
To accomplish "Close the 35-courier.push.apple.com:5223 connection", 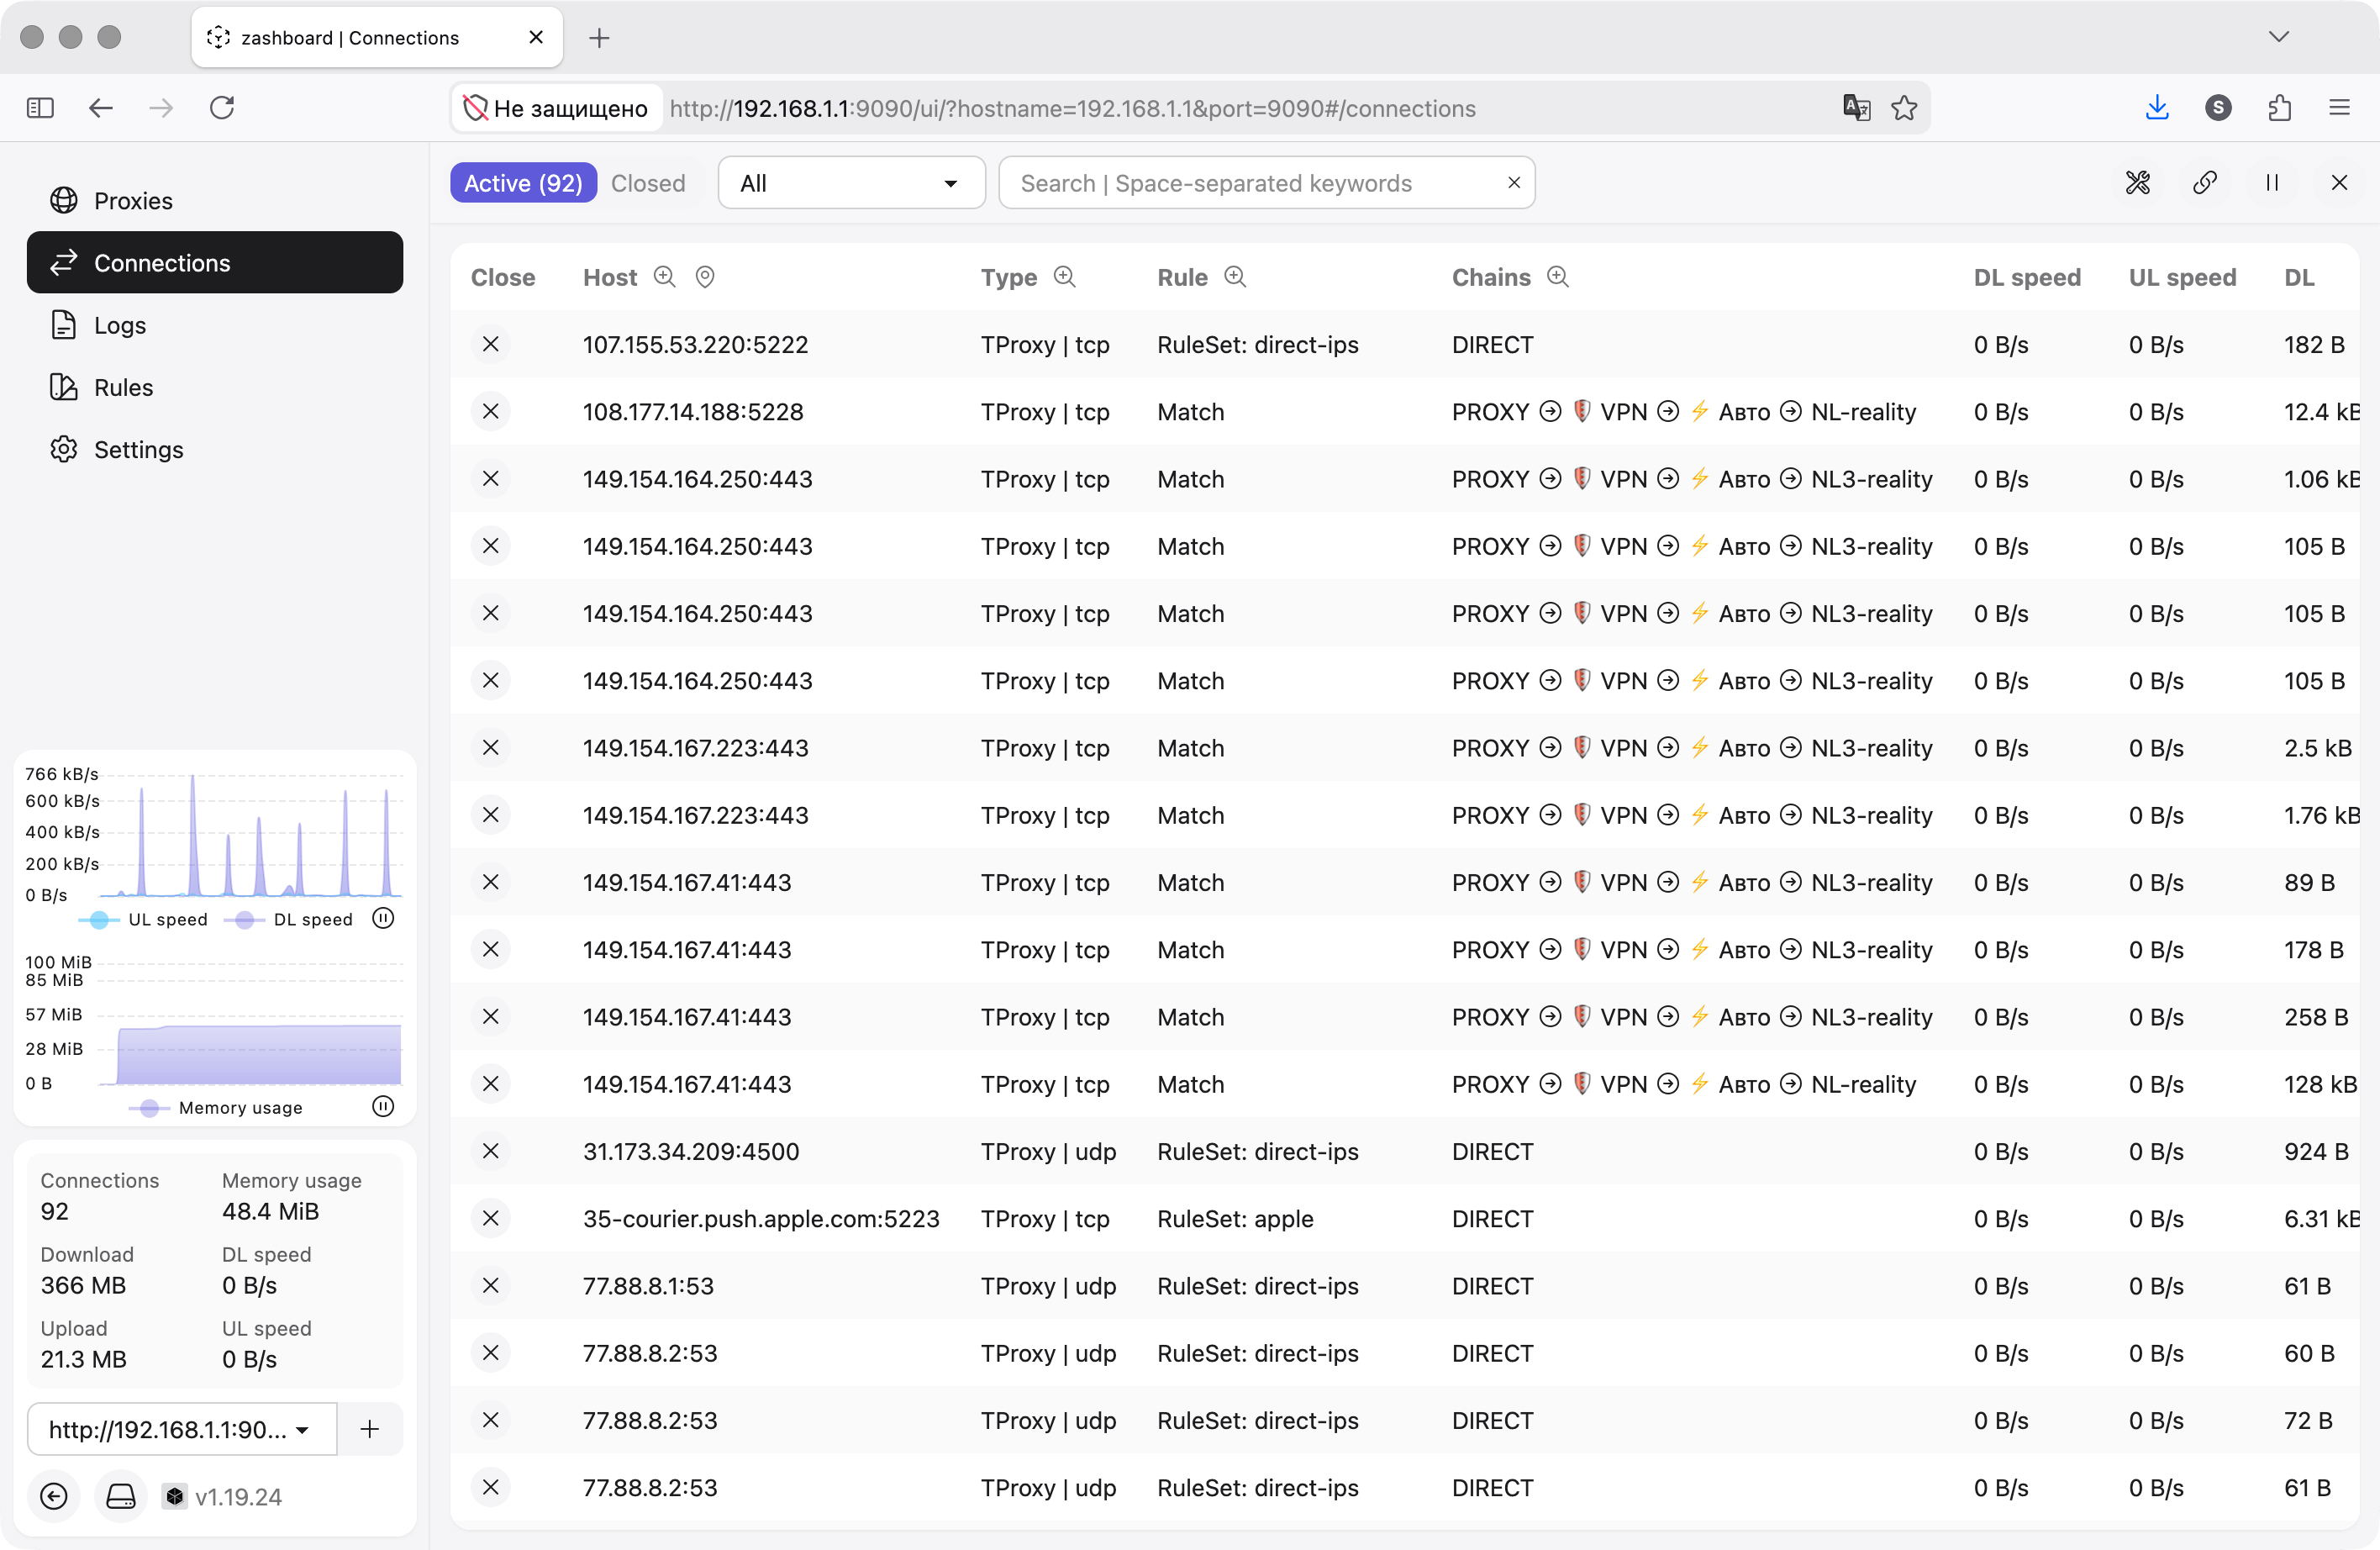I will (x=491, y=1218).
